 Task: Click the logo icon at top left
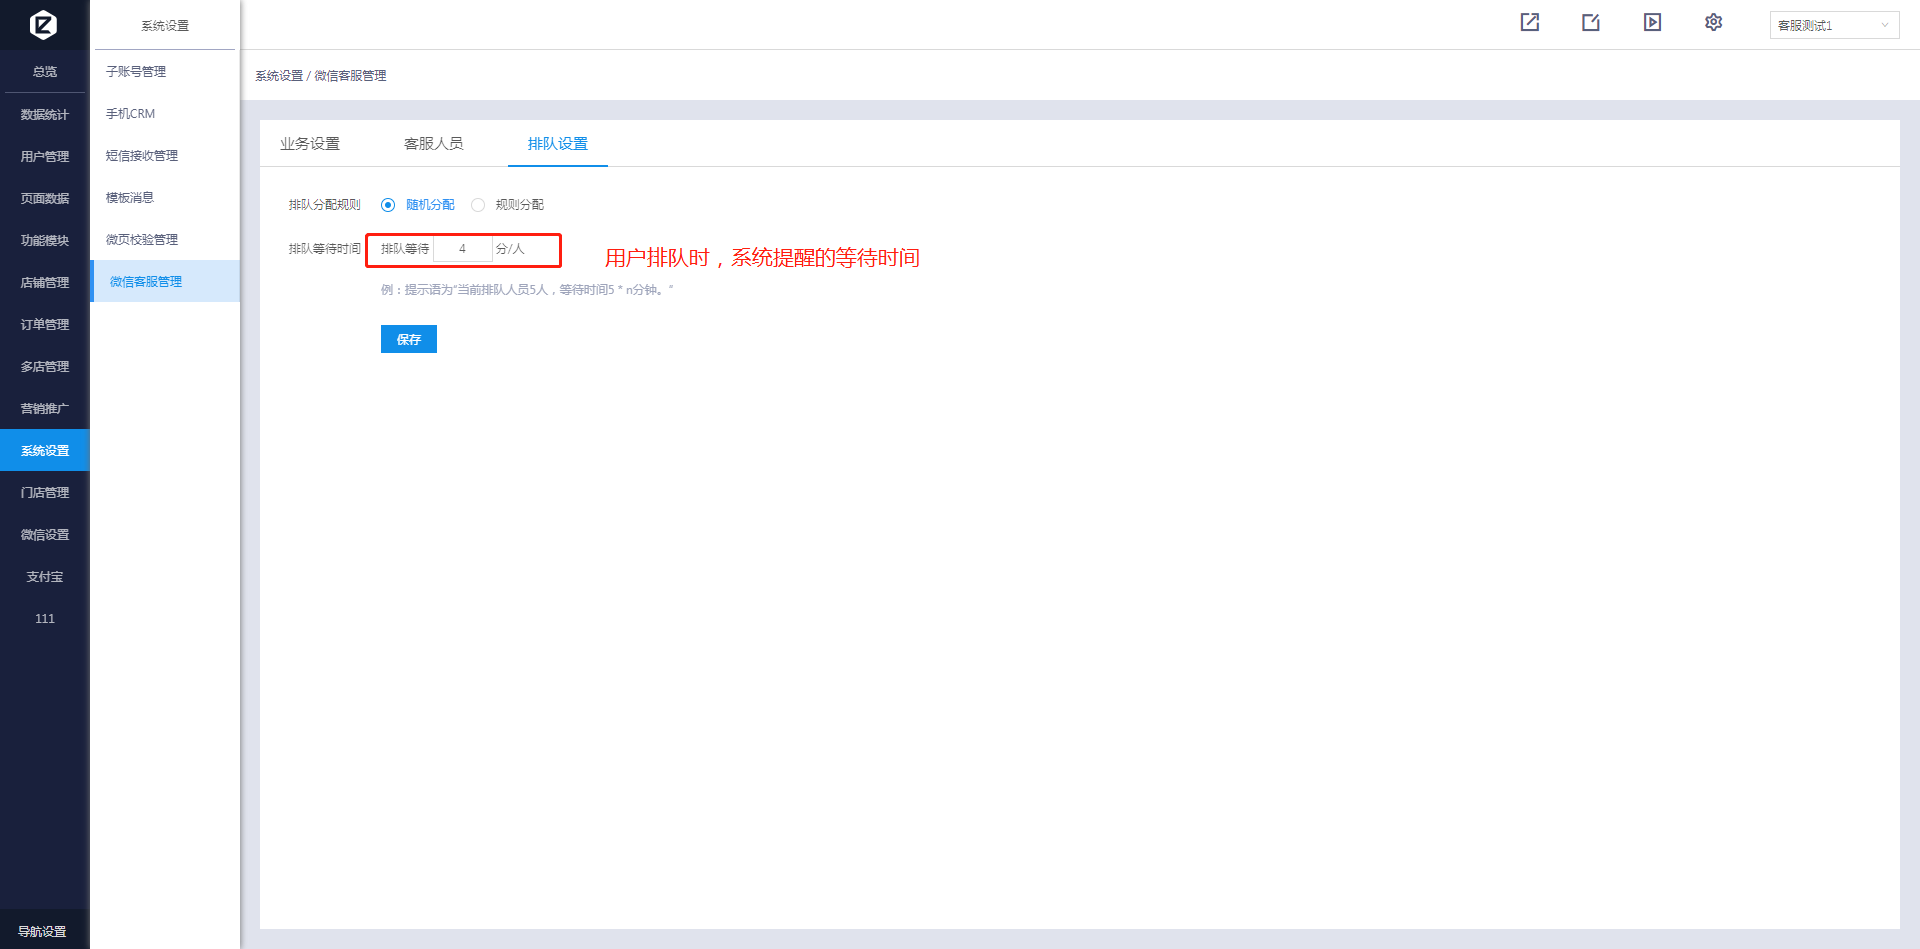point(43,24)
